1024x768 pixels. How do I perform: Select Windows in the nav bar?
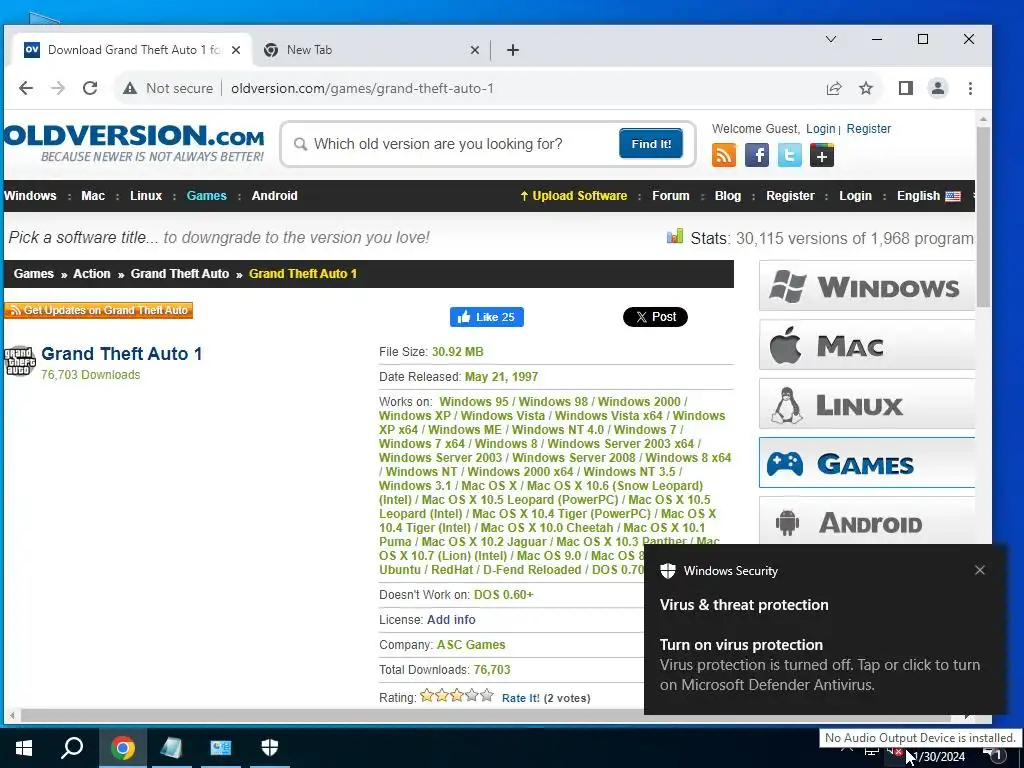pos(30,196)
